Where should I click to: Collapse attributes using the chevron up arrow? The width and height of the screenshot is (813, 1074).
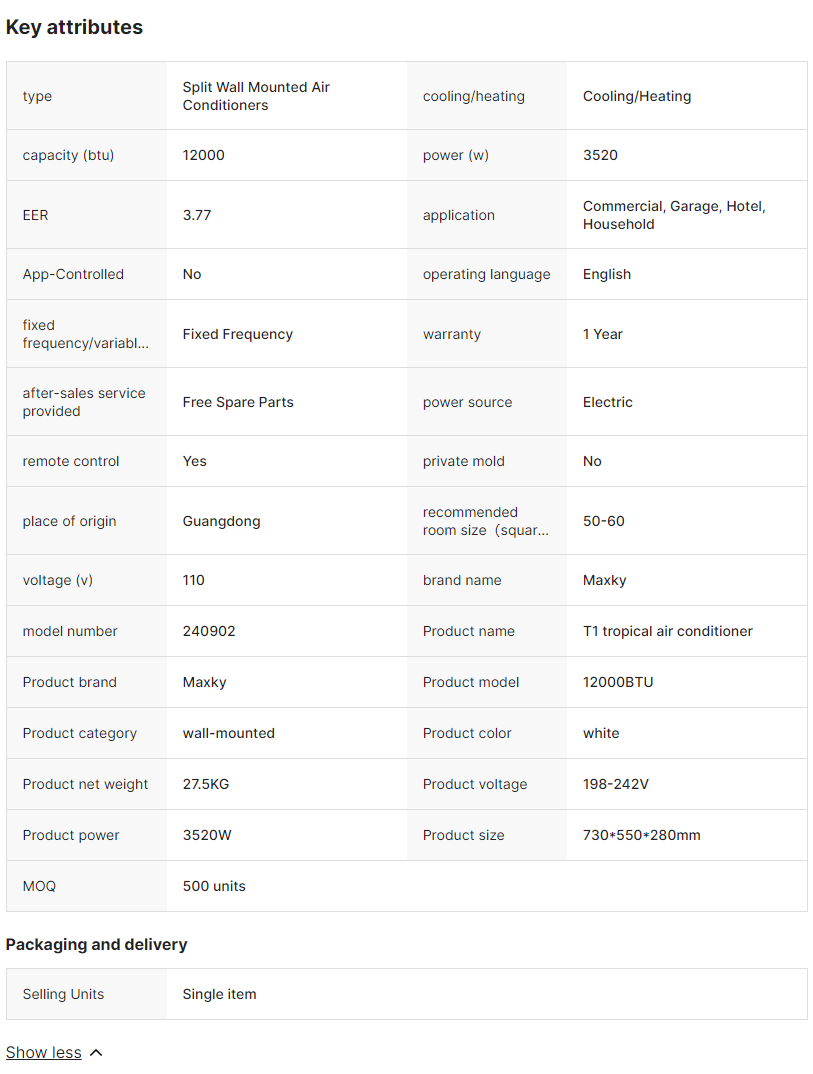(x=96, y=1052)
